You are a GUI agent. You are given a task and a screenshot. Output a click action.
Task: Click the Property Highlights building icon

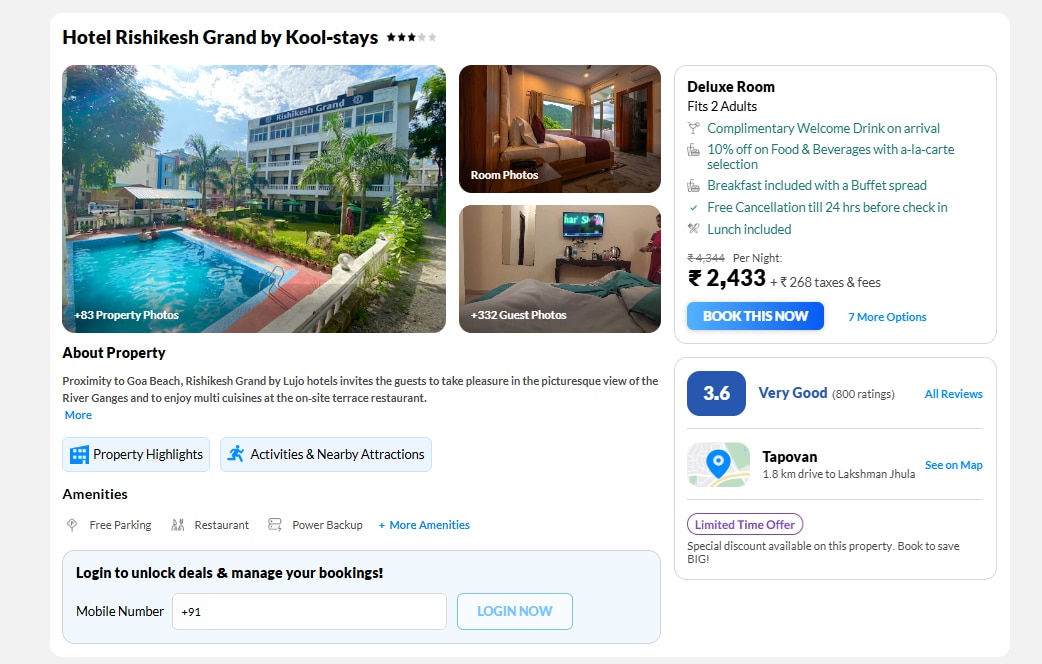click(x=79, y=455)
